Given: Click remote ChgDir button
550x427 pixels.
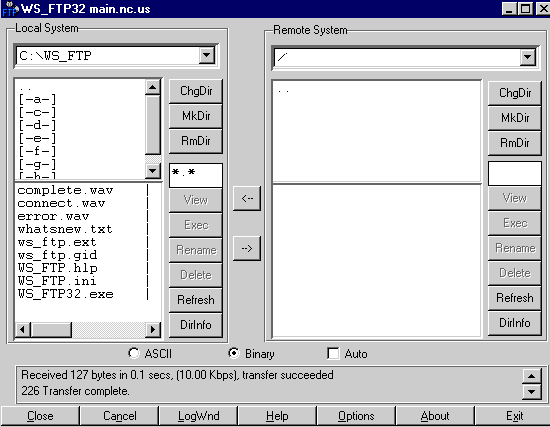Looking at the screenshot, I should (515, 93).
